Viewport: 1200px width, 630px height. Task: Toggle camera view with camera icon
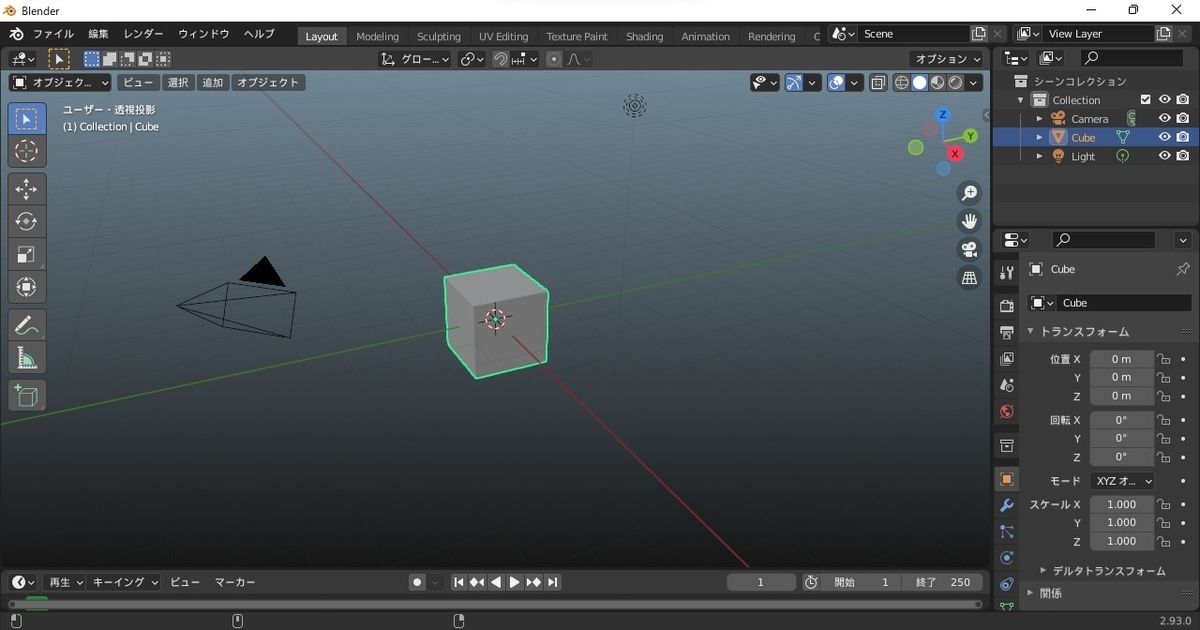click(x=969, y=250)
